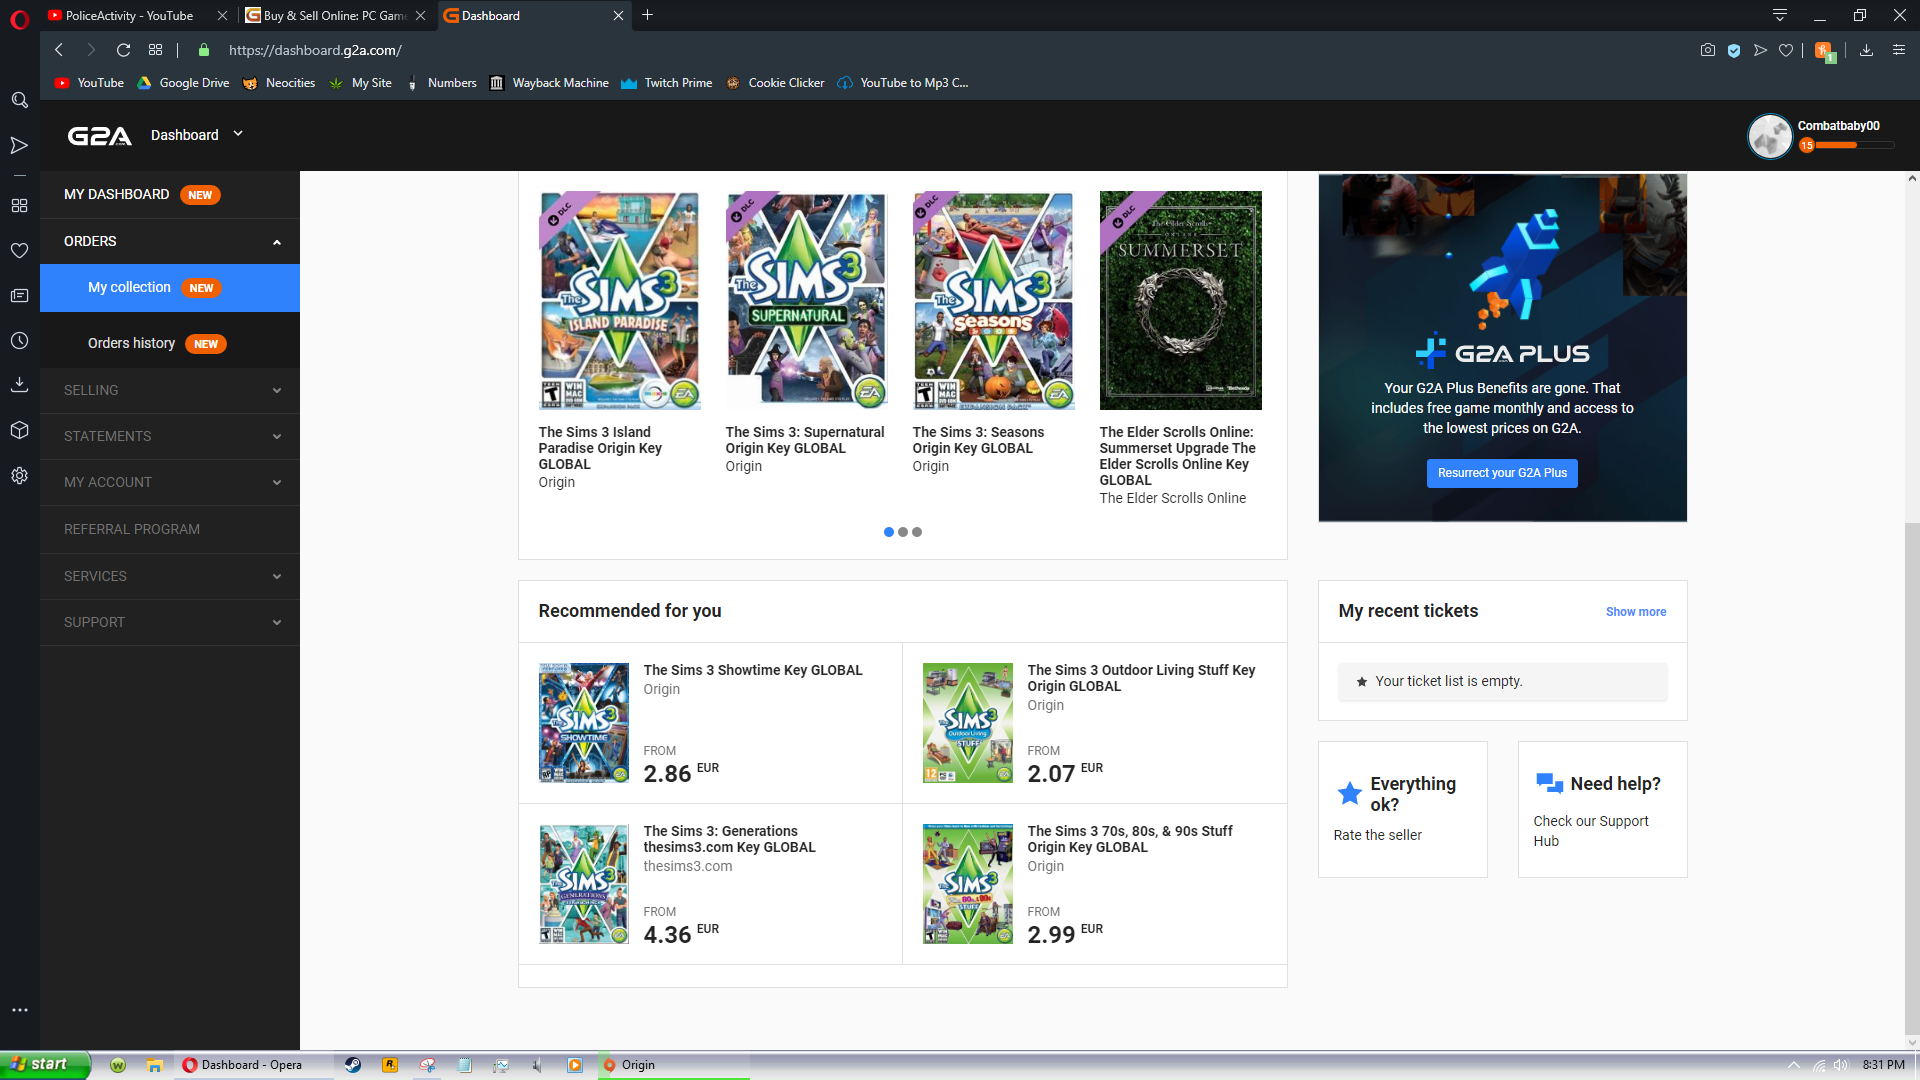Open Opera sidebar downloads icon
The height and width of the screenshot is (1080, 1920).
click(19, 385)
